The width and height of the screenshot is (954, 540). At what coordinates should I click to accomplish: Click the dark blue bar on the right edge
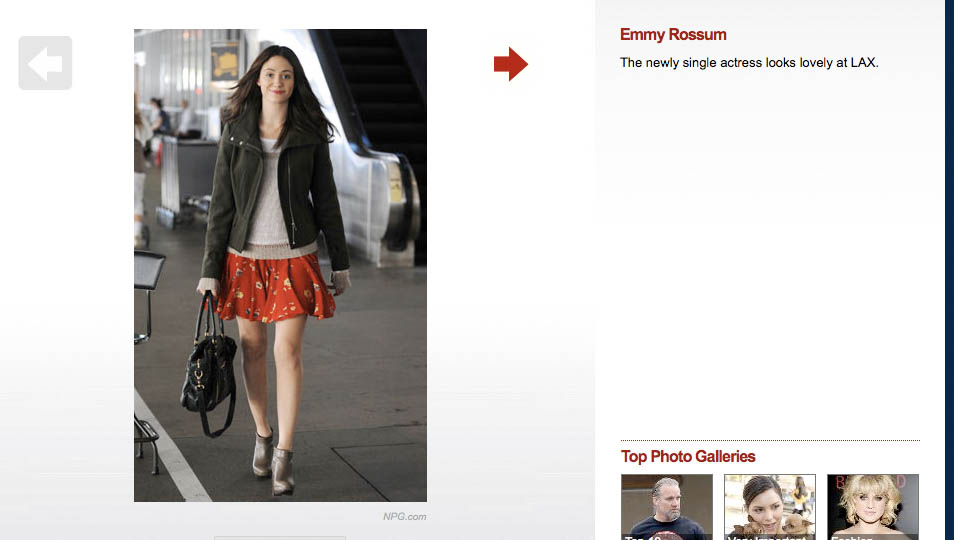click(x=949, y=270)
